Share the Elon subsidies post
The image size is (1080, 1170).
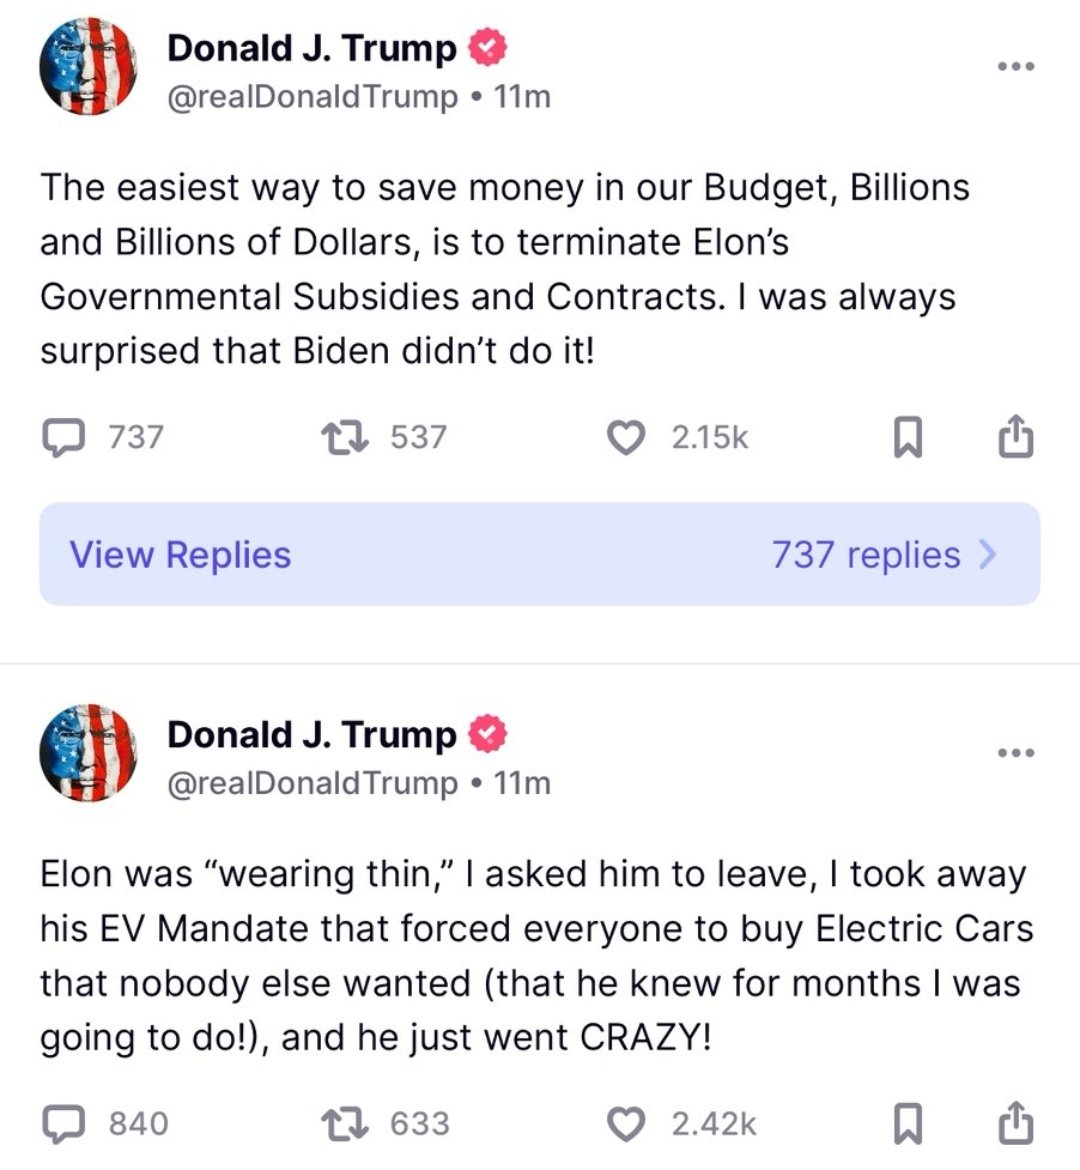(1015, 437)
